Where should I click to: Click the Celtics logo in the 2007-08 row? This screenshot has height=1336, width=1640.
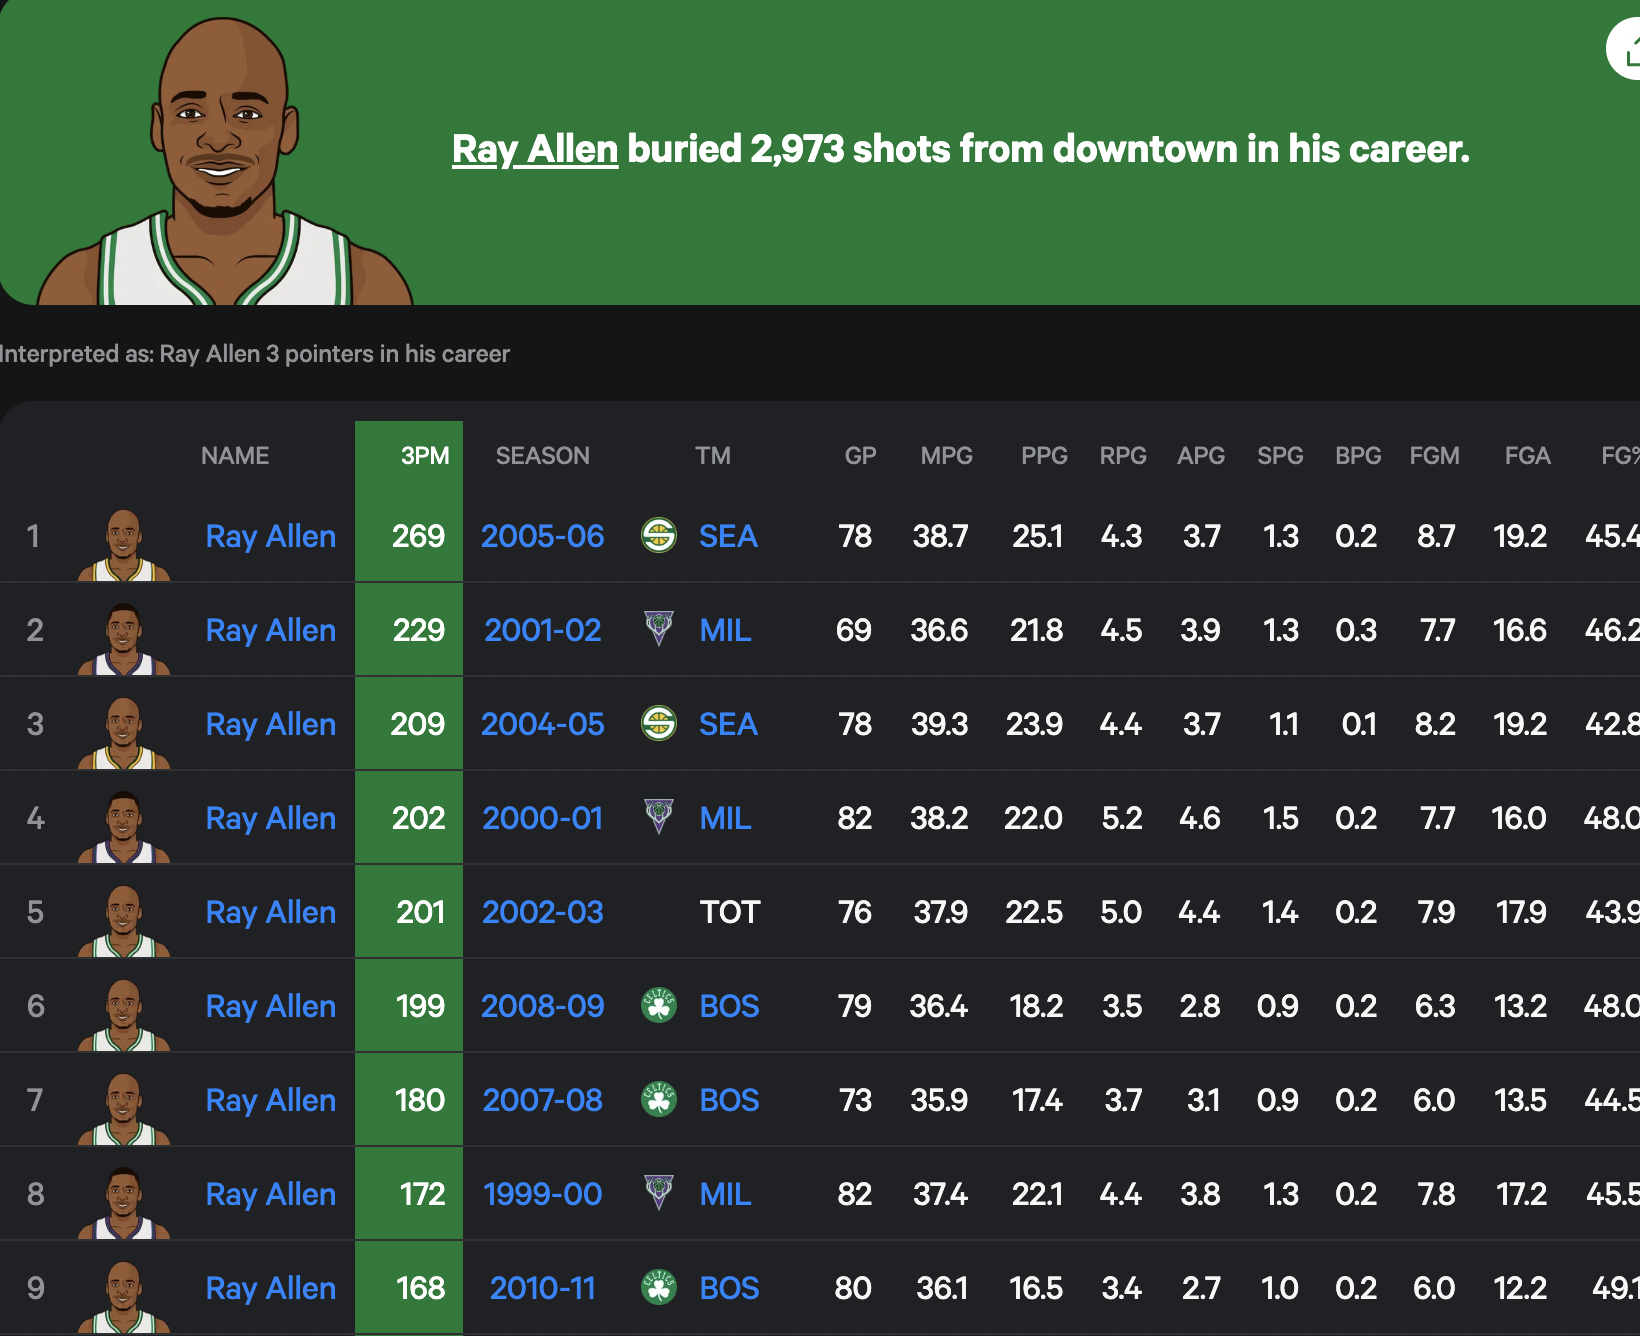[659, 1099]
